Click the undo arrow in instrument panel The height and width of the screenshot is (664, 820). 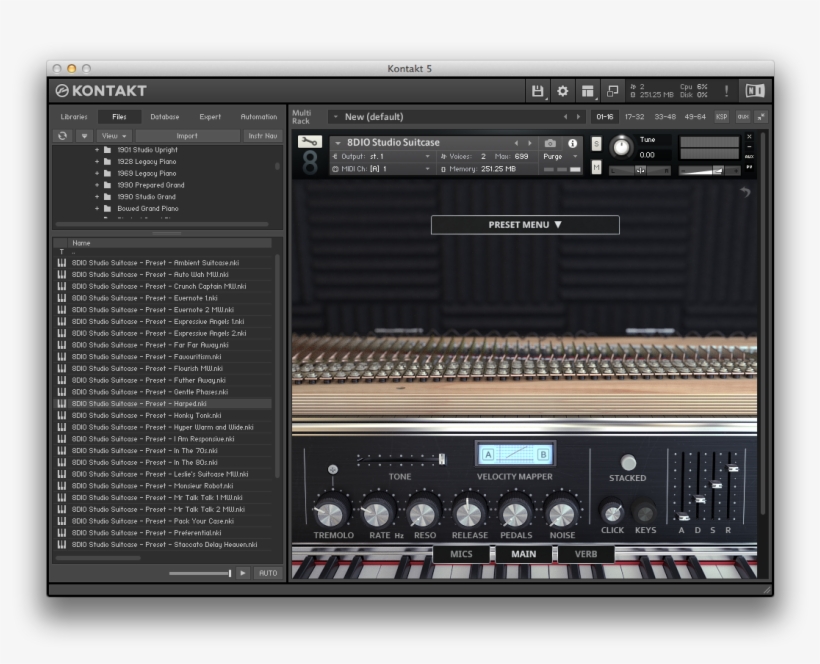click(x=745, y=192)
